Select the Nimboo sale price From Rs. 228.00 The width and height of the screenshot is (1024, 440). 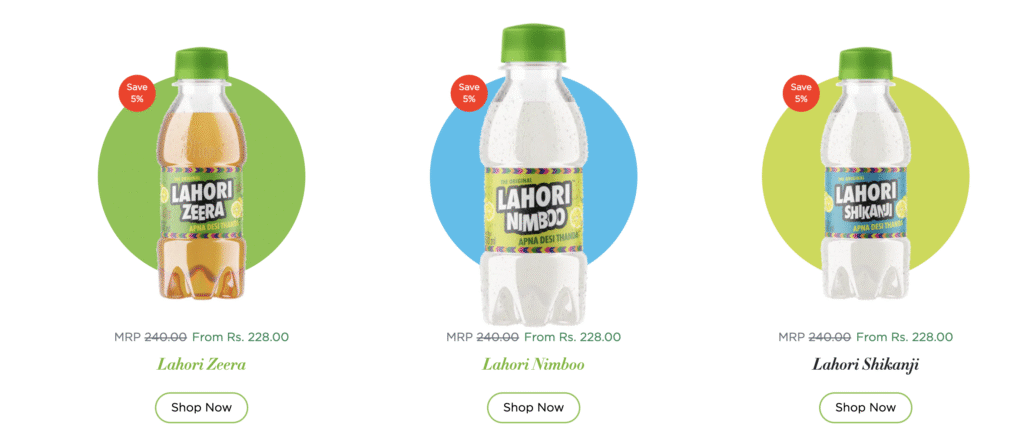[x=573, y=337]
